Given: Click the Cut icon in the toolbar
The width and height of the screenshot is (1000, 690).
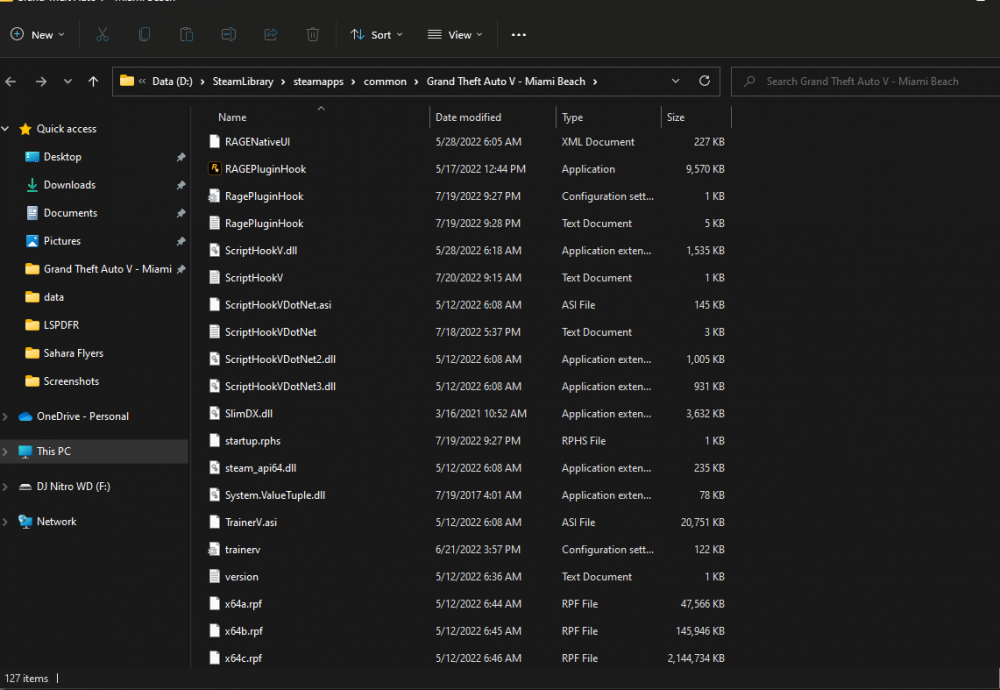Looking at the screenshot, I should coord(103,34).
